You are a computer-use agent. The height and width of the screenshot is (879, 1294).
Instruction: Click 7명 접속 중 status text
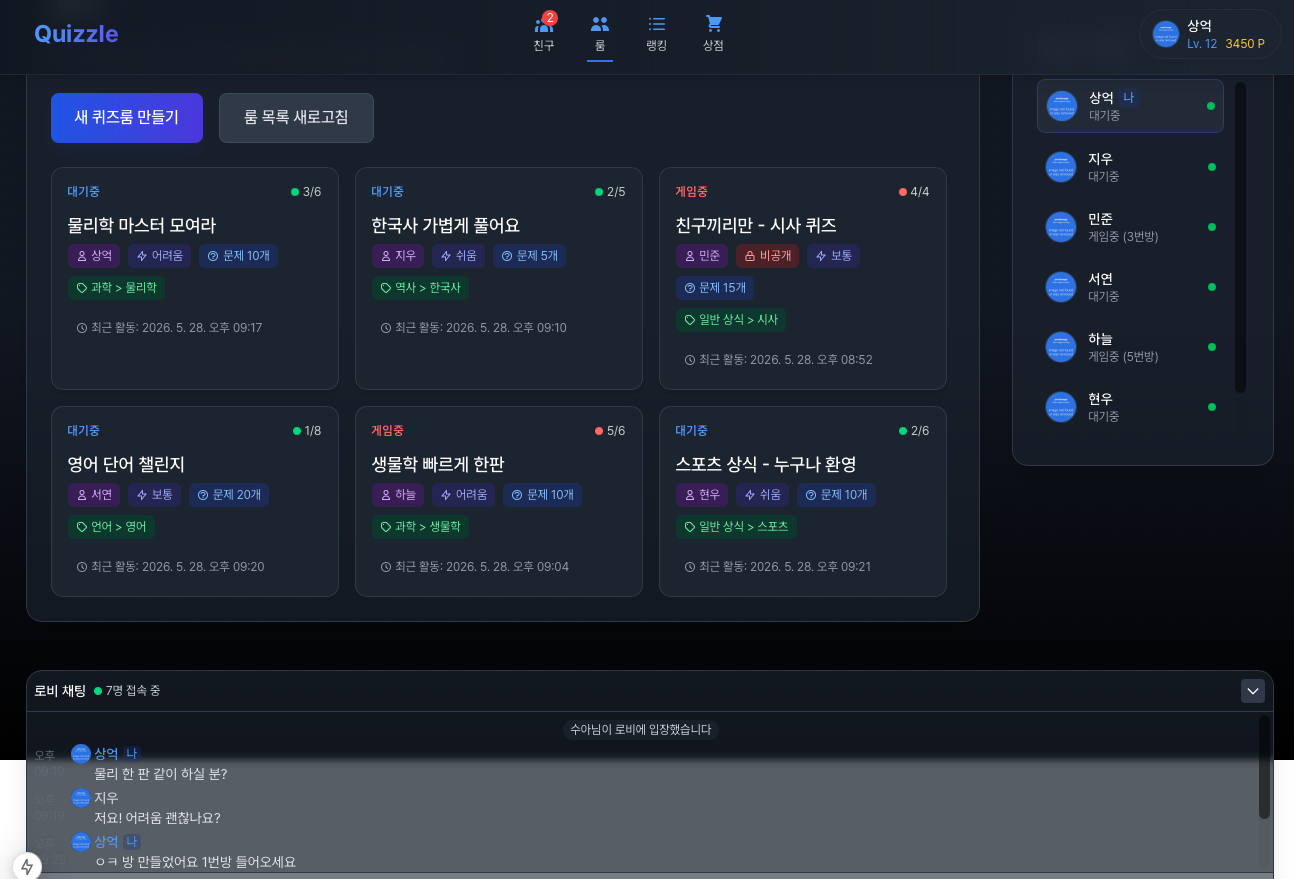(133, 691)
